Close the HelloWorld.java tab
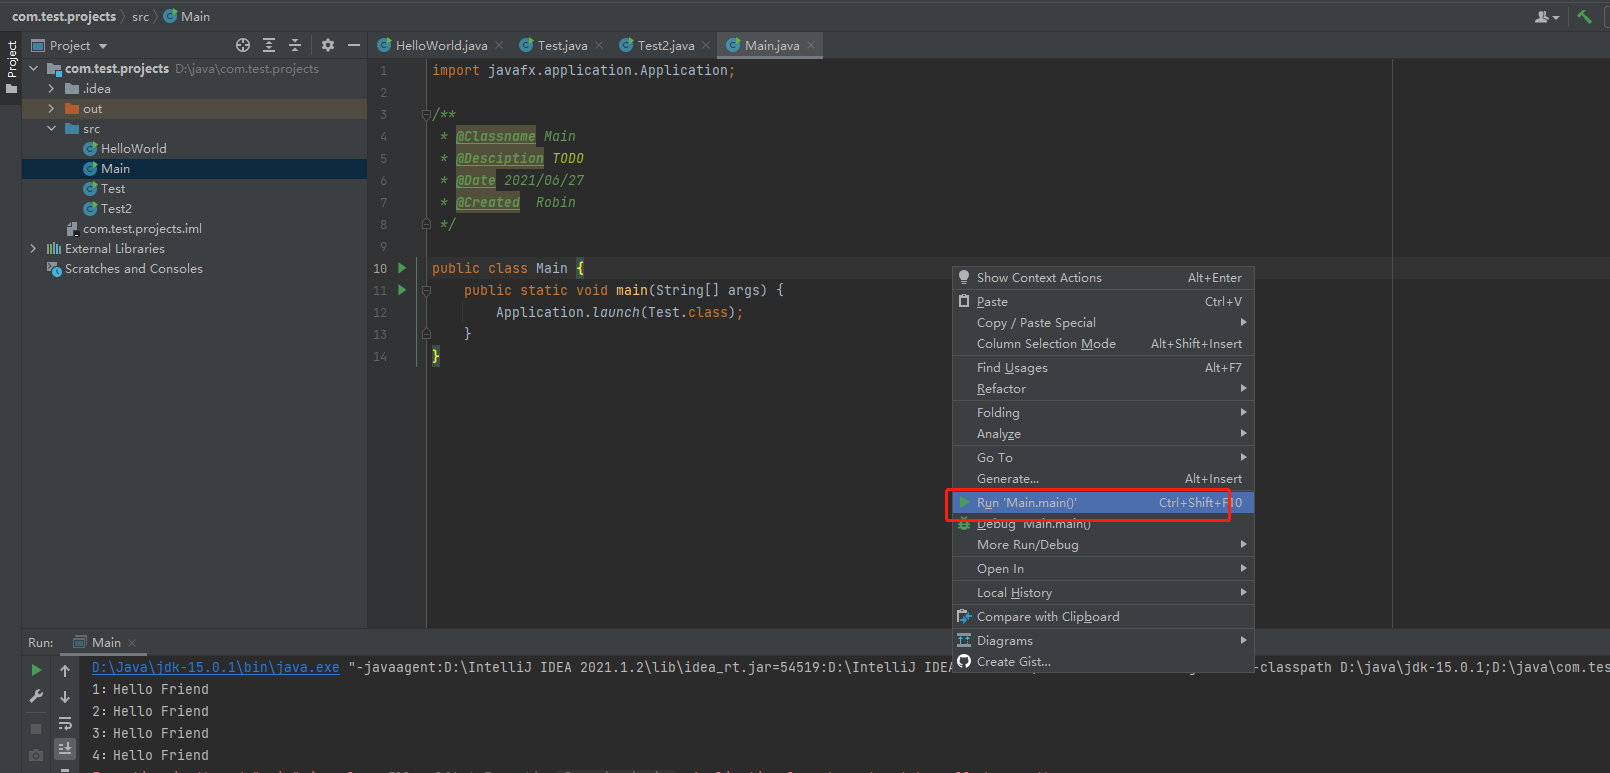1610x773 pixels. 499,46
